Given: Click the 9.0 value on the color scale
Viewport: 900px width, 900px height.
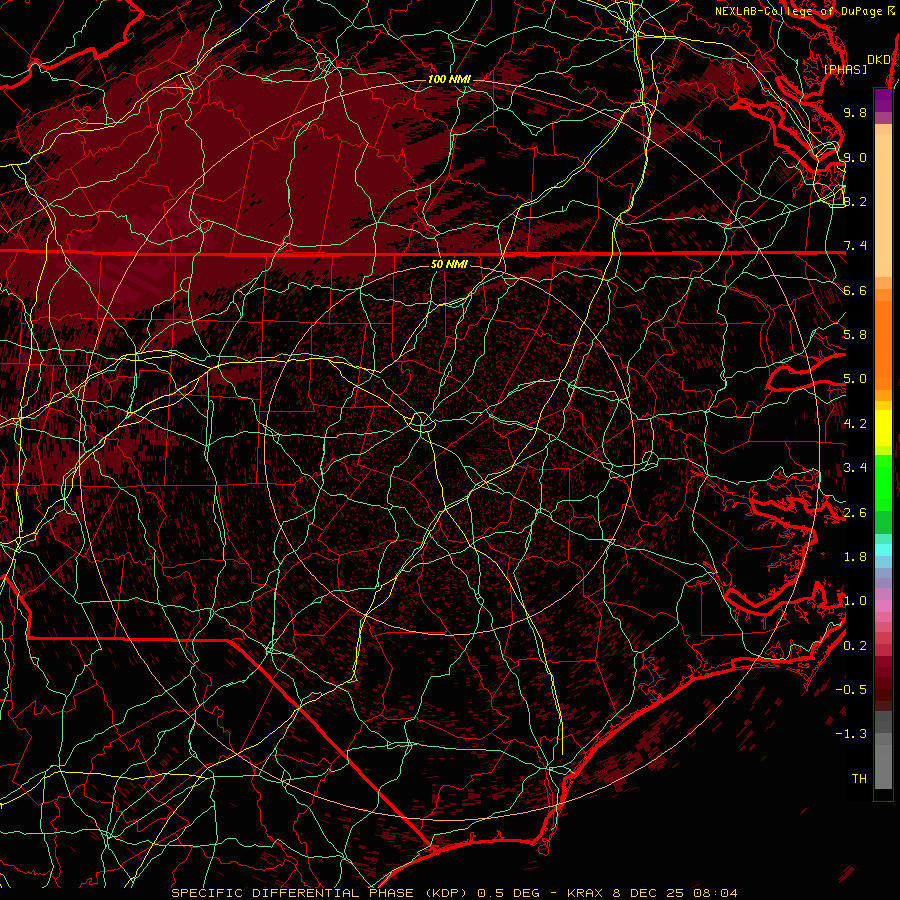Looking at the screenshot, I should pos(855,157).
